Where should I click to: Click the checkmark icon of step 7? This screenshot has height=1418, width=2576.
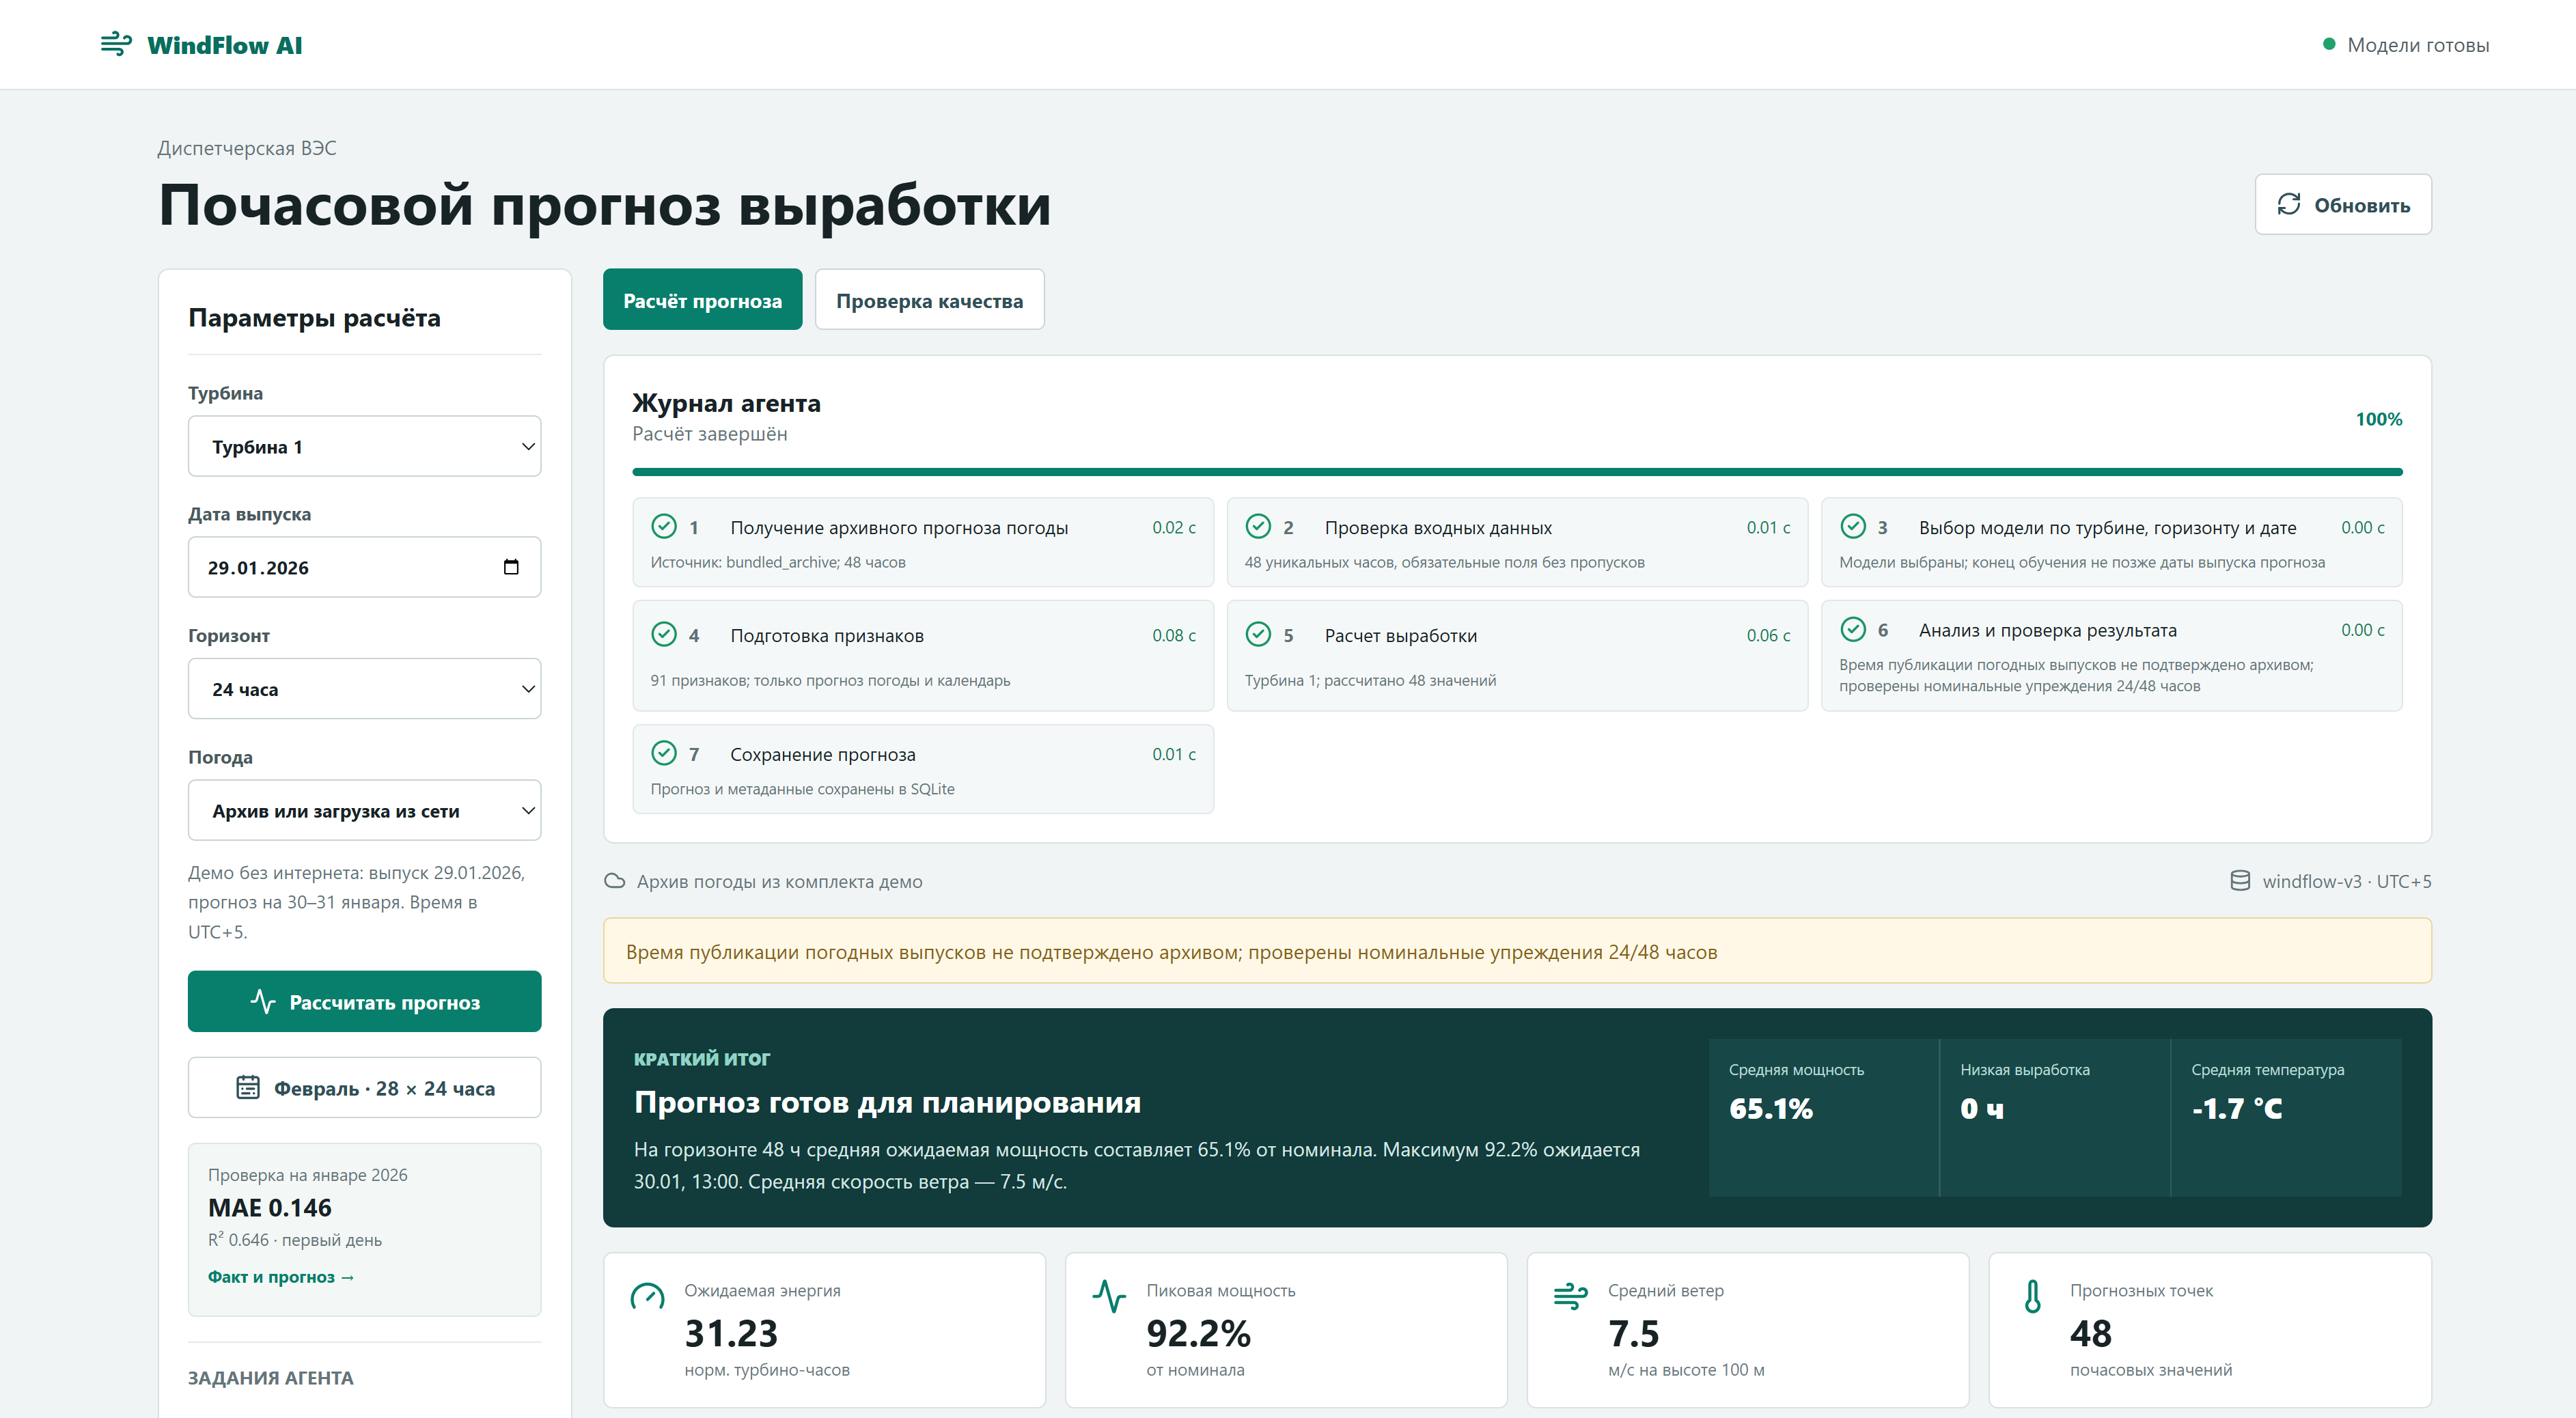click(664, 753)
